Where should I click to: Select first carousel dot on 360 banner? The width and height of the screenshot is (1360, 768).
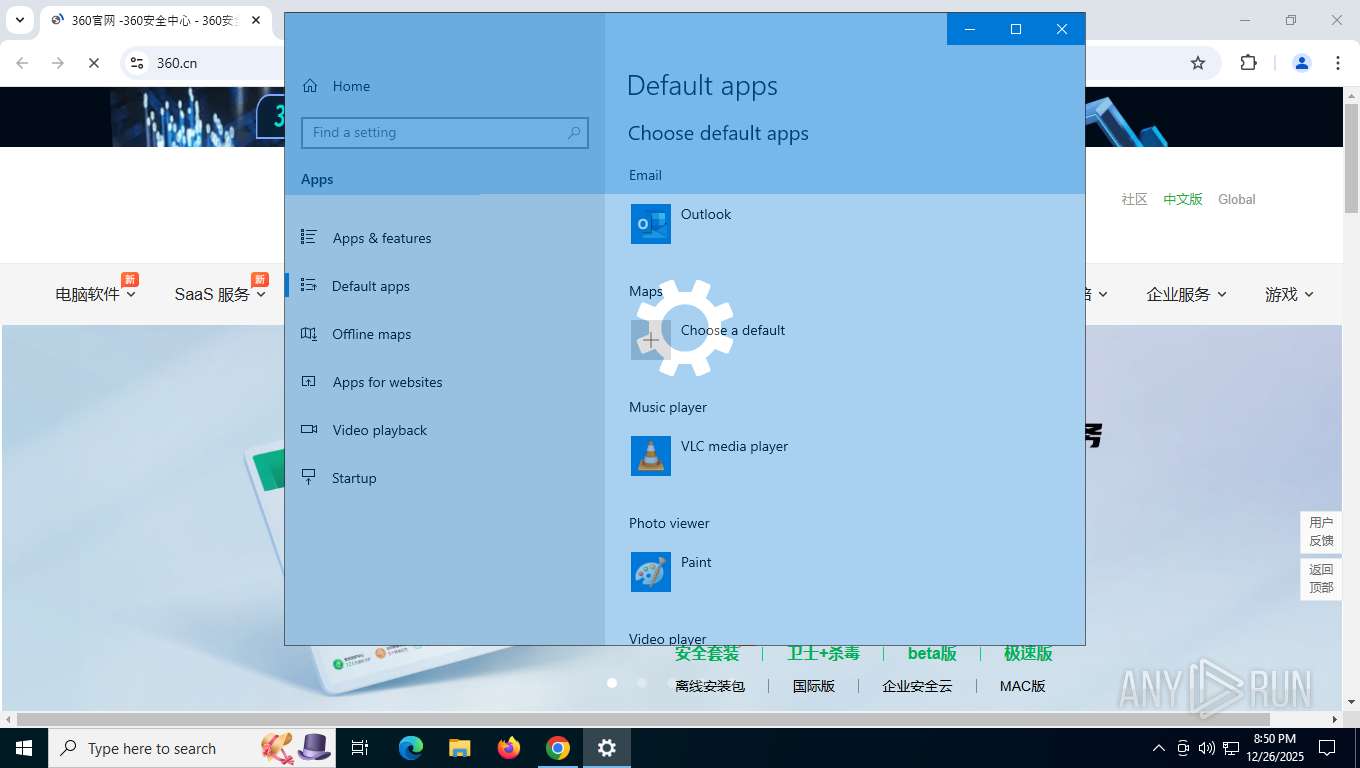pos(612,683)
